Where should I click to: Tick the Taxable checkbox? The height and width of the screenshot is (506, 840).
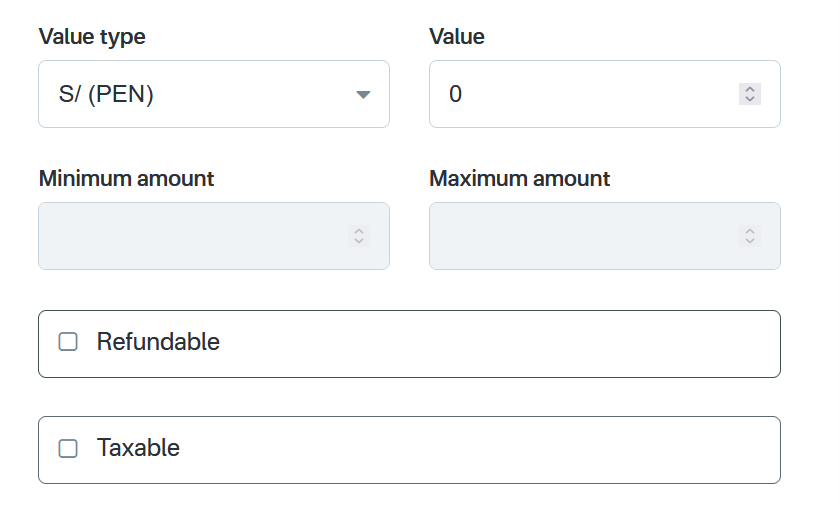(x=68, y=449)
